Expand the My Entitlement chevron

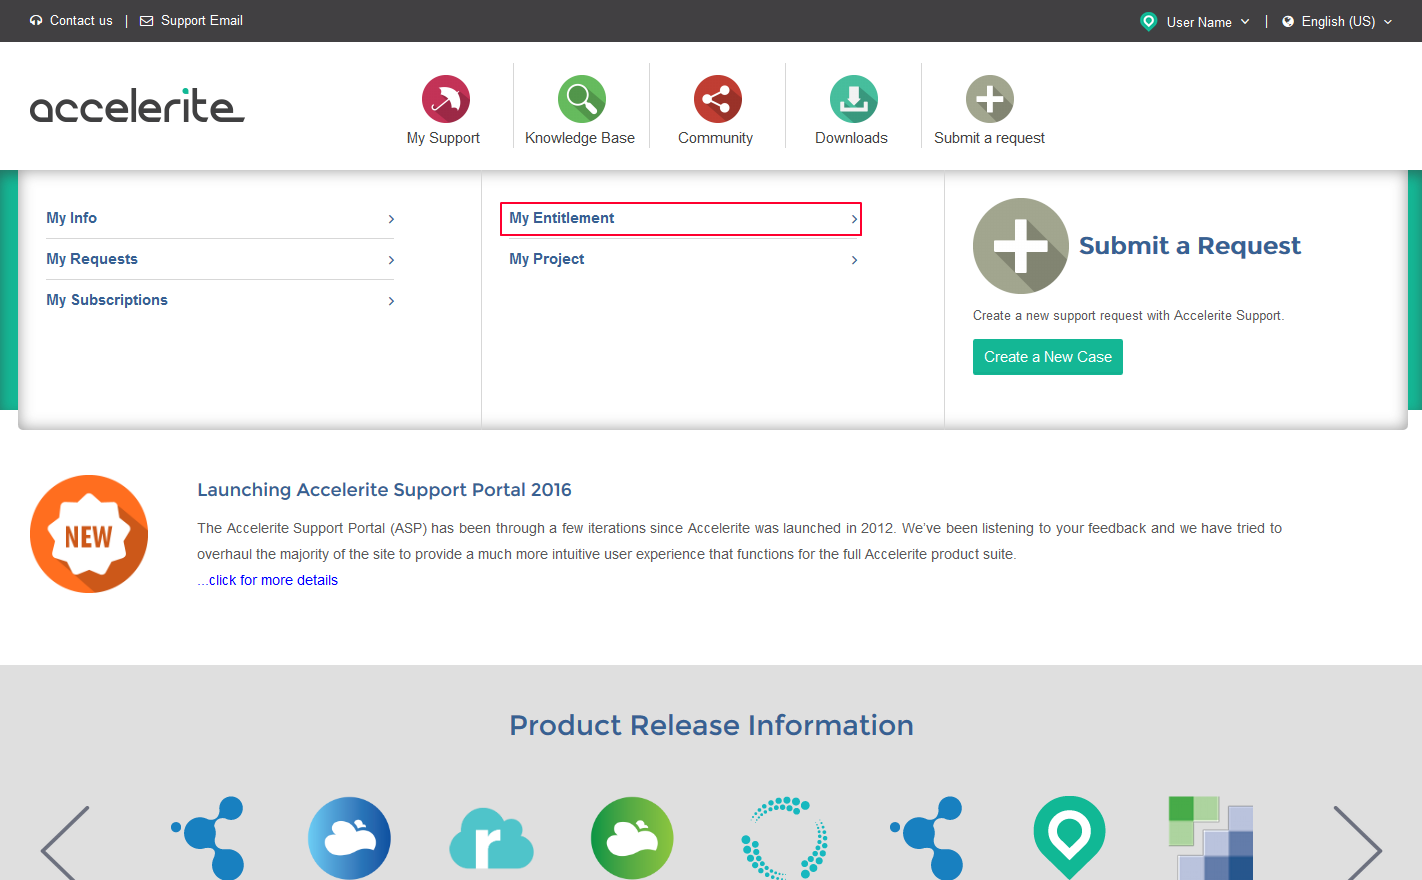(x=854, y=219)
